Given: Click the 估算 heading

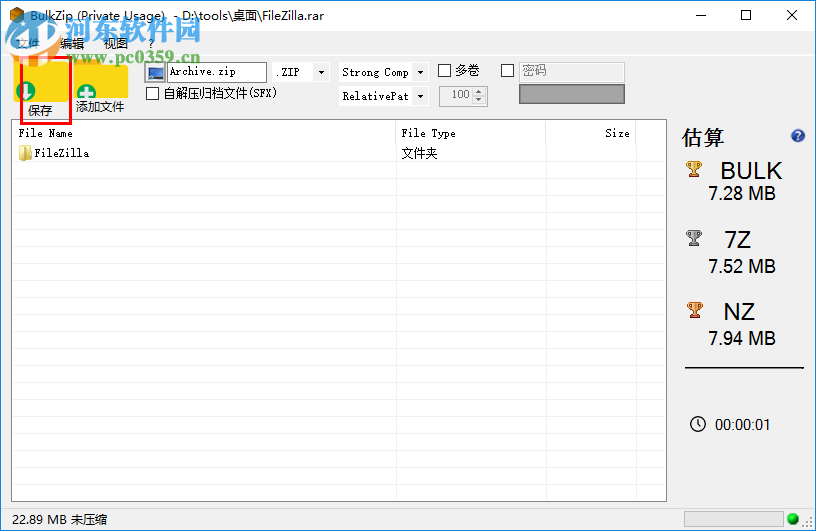Looking at the screenshot, I should coord(703,137).
